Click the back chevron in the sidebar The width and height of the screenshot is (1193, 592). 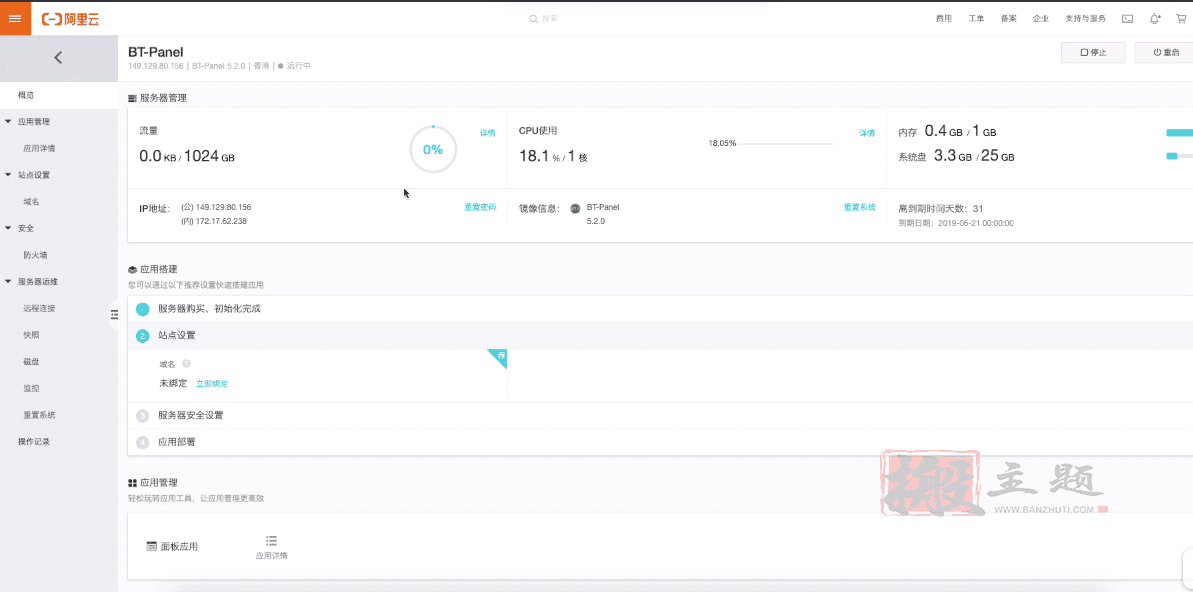coord(58,58)
